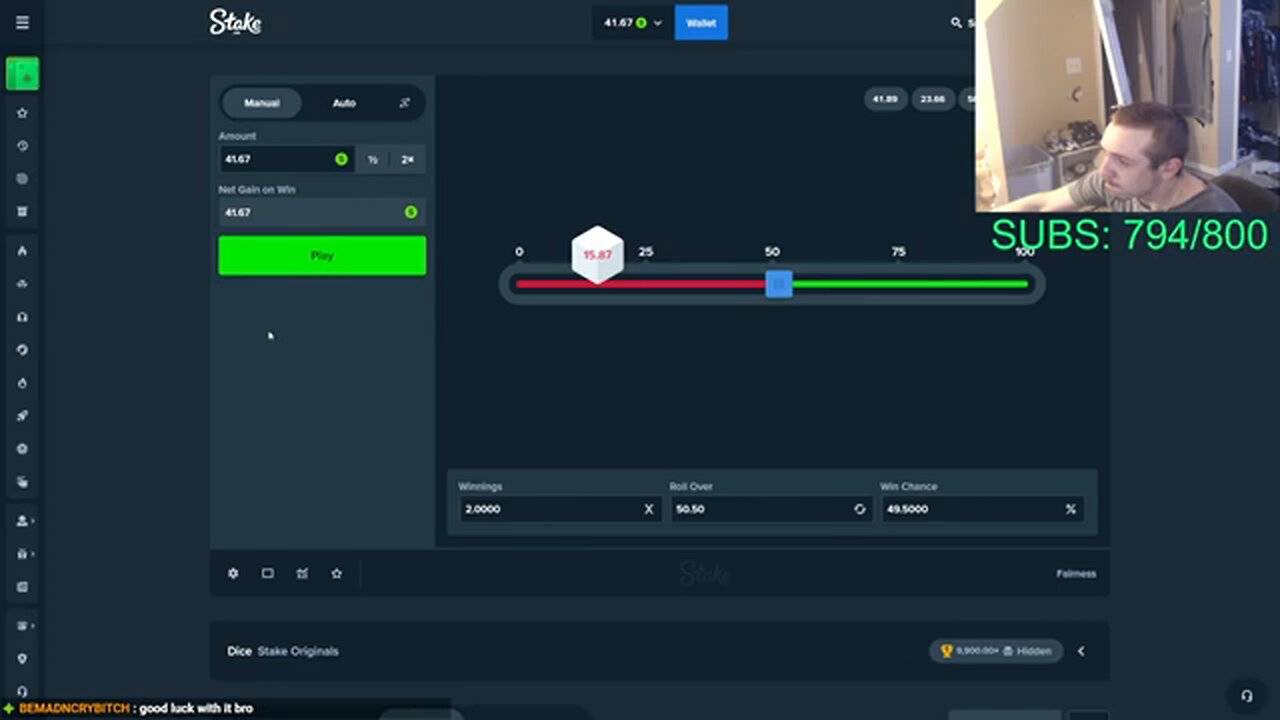Screen dimensions: 1280x720
Task: Expand the sidebar gift submenu
Action: click(24, 553)
